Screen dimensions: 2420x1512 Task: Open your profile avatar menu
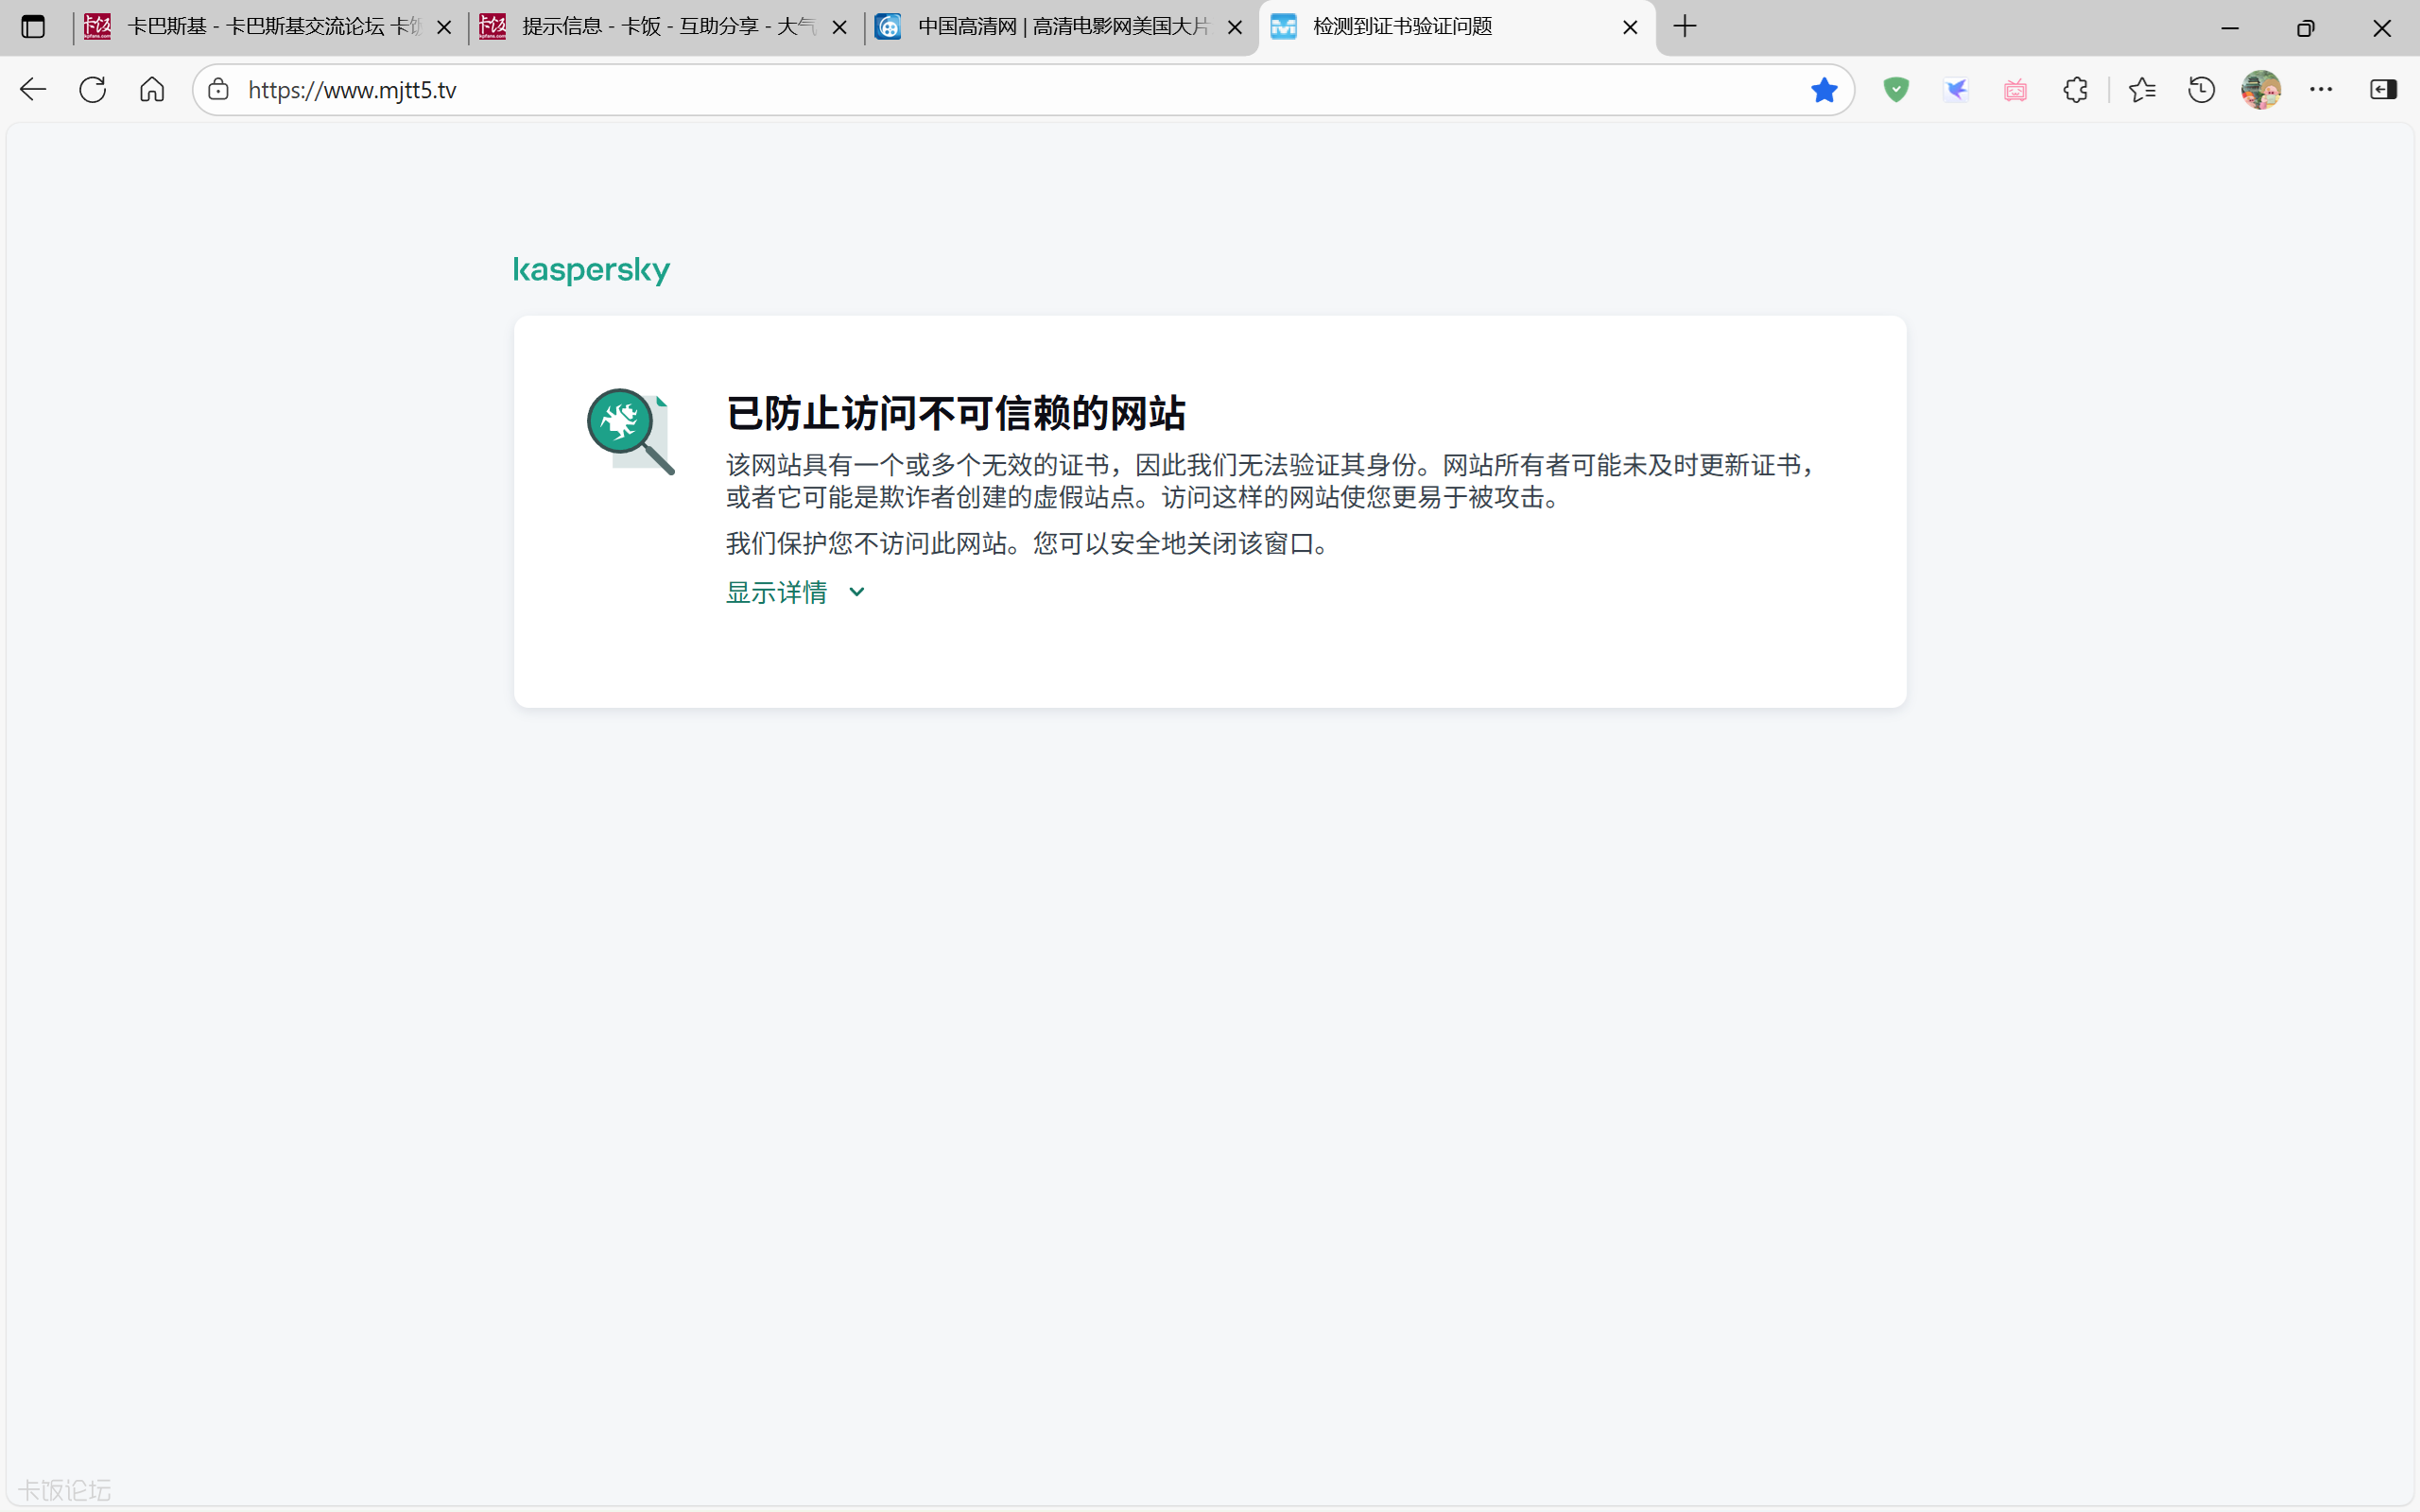click(2261, 89)
